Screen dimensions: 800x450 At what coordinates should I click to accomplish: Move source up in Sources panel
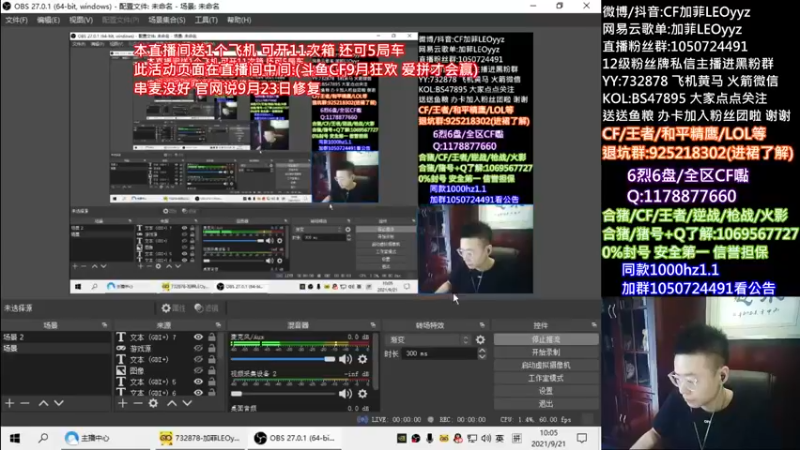point(172,403)
